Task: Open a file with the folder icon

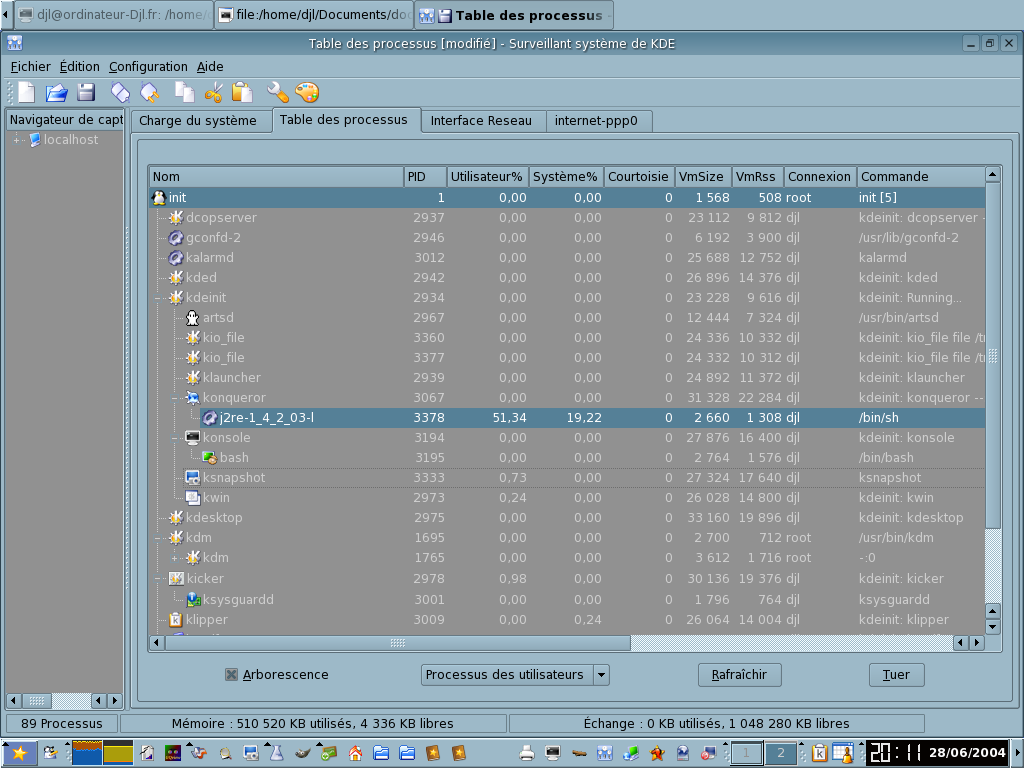Action: tap(57, 93)
